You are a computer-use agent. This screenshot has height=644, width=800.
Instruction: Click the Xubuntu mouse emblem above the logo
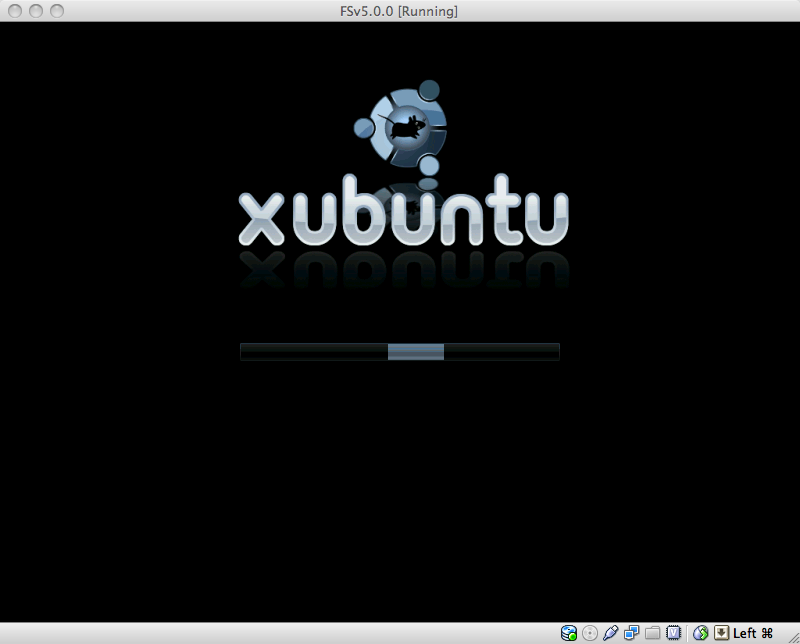tap(403, 128)
